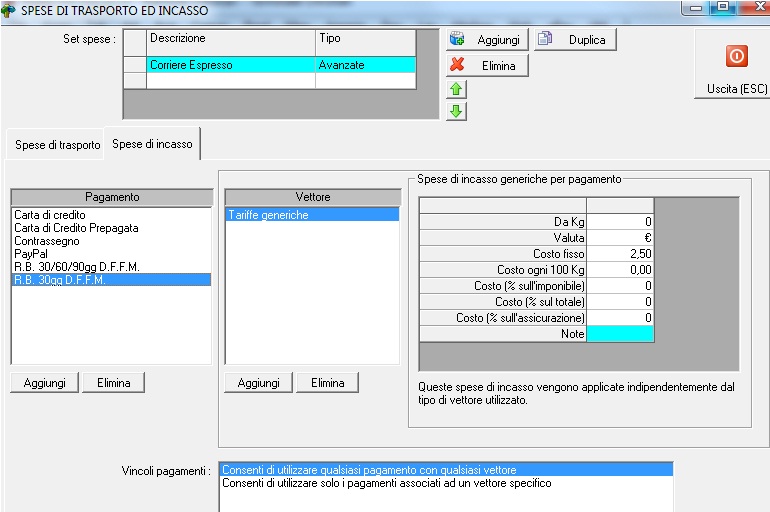
Task: Select the PayPal payment
Action: 111,254
